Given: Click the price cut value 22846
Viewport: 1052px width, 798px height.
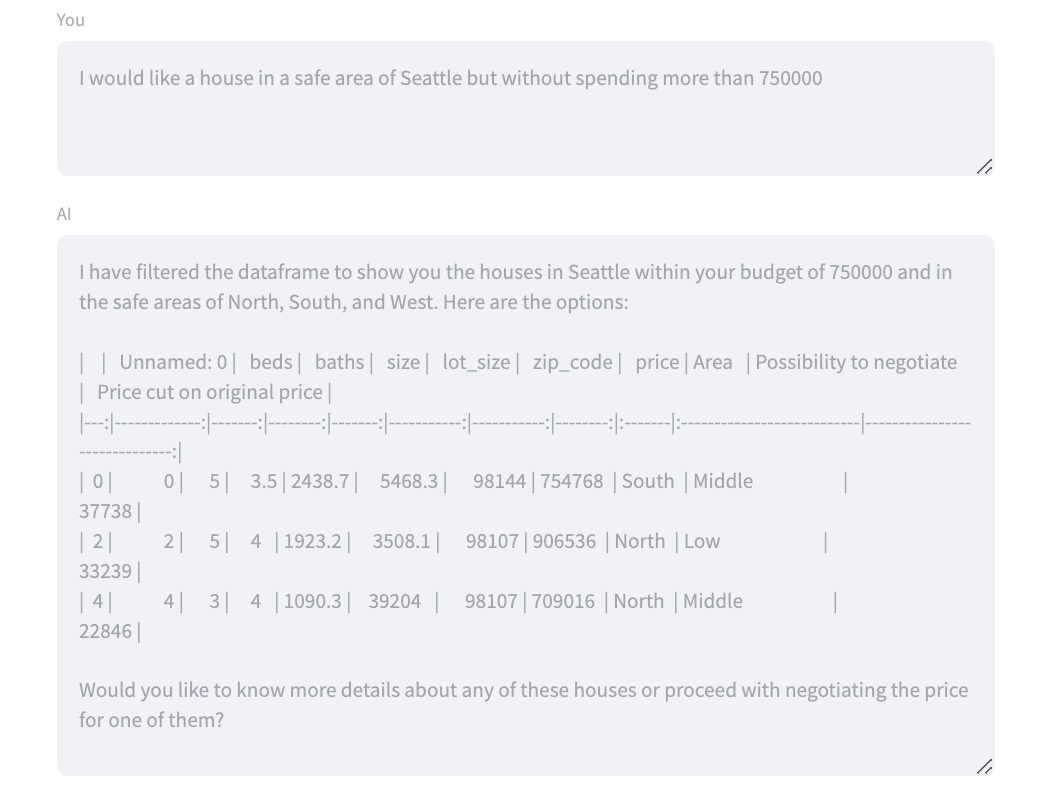Looking at the screenshot, I should pyautogui.click(x=105, y=631).
